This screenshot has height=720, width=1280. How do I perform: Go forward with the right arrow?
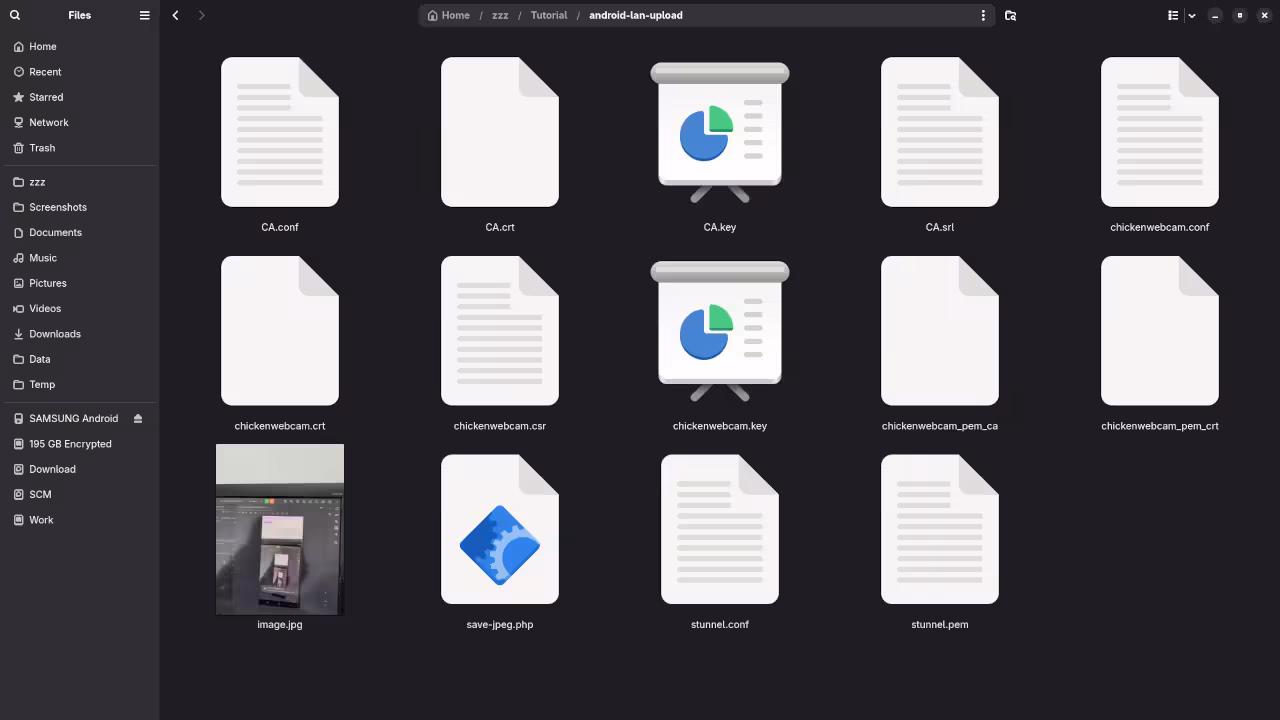click(201, 15)
